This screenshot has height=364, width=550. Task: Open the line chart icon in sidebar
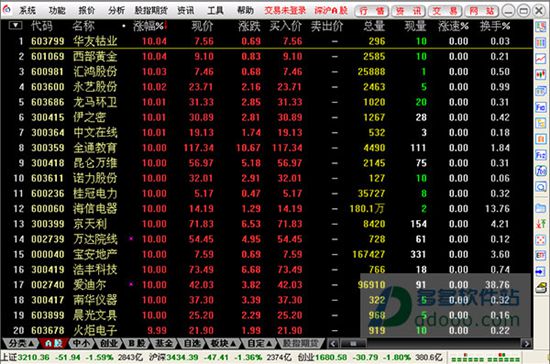pyautogui.click(x=541, y=59)
